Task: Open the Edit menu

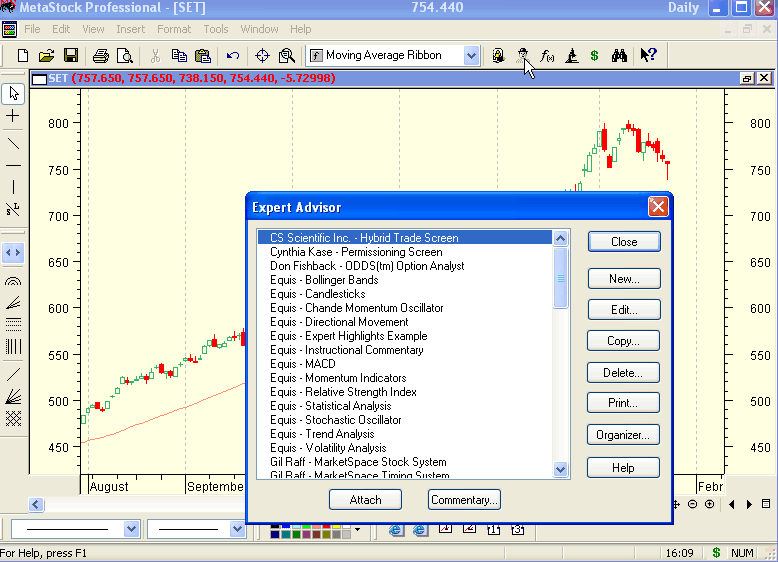Action: (x=61, y=29)
